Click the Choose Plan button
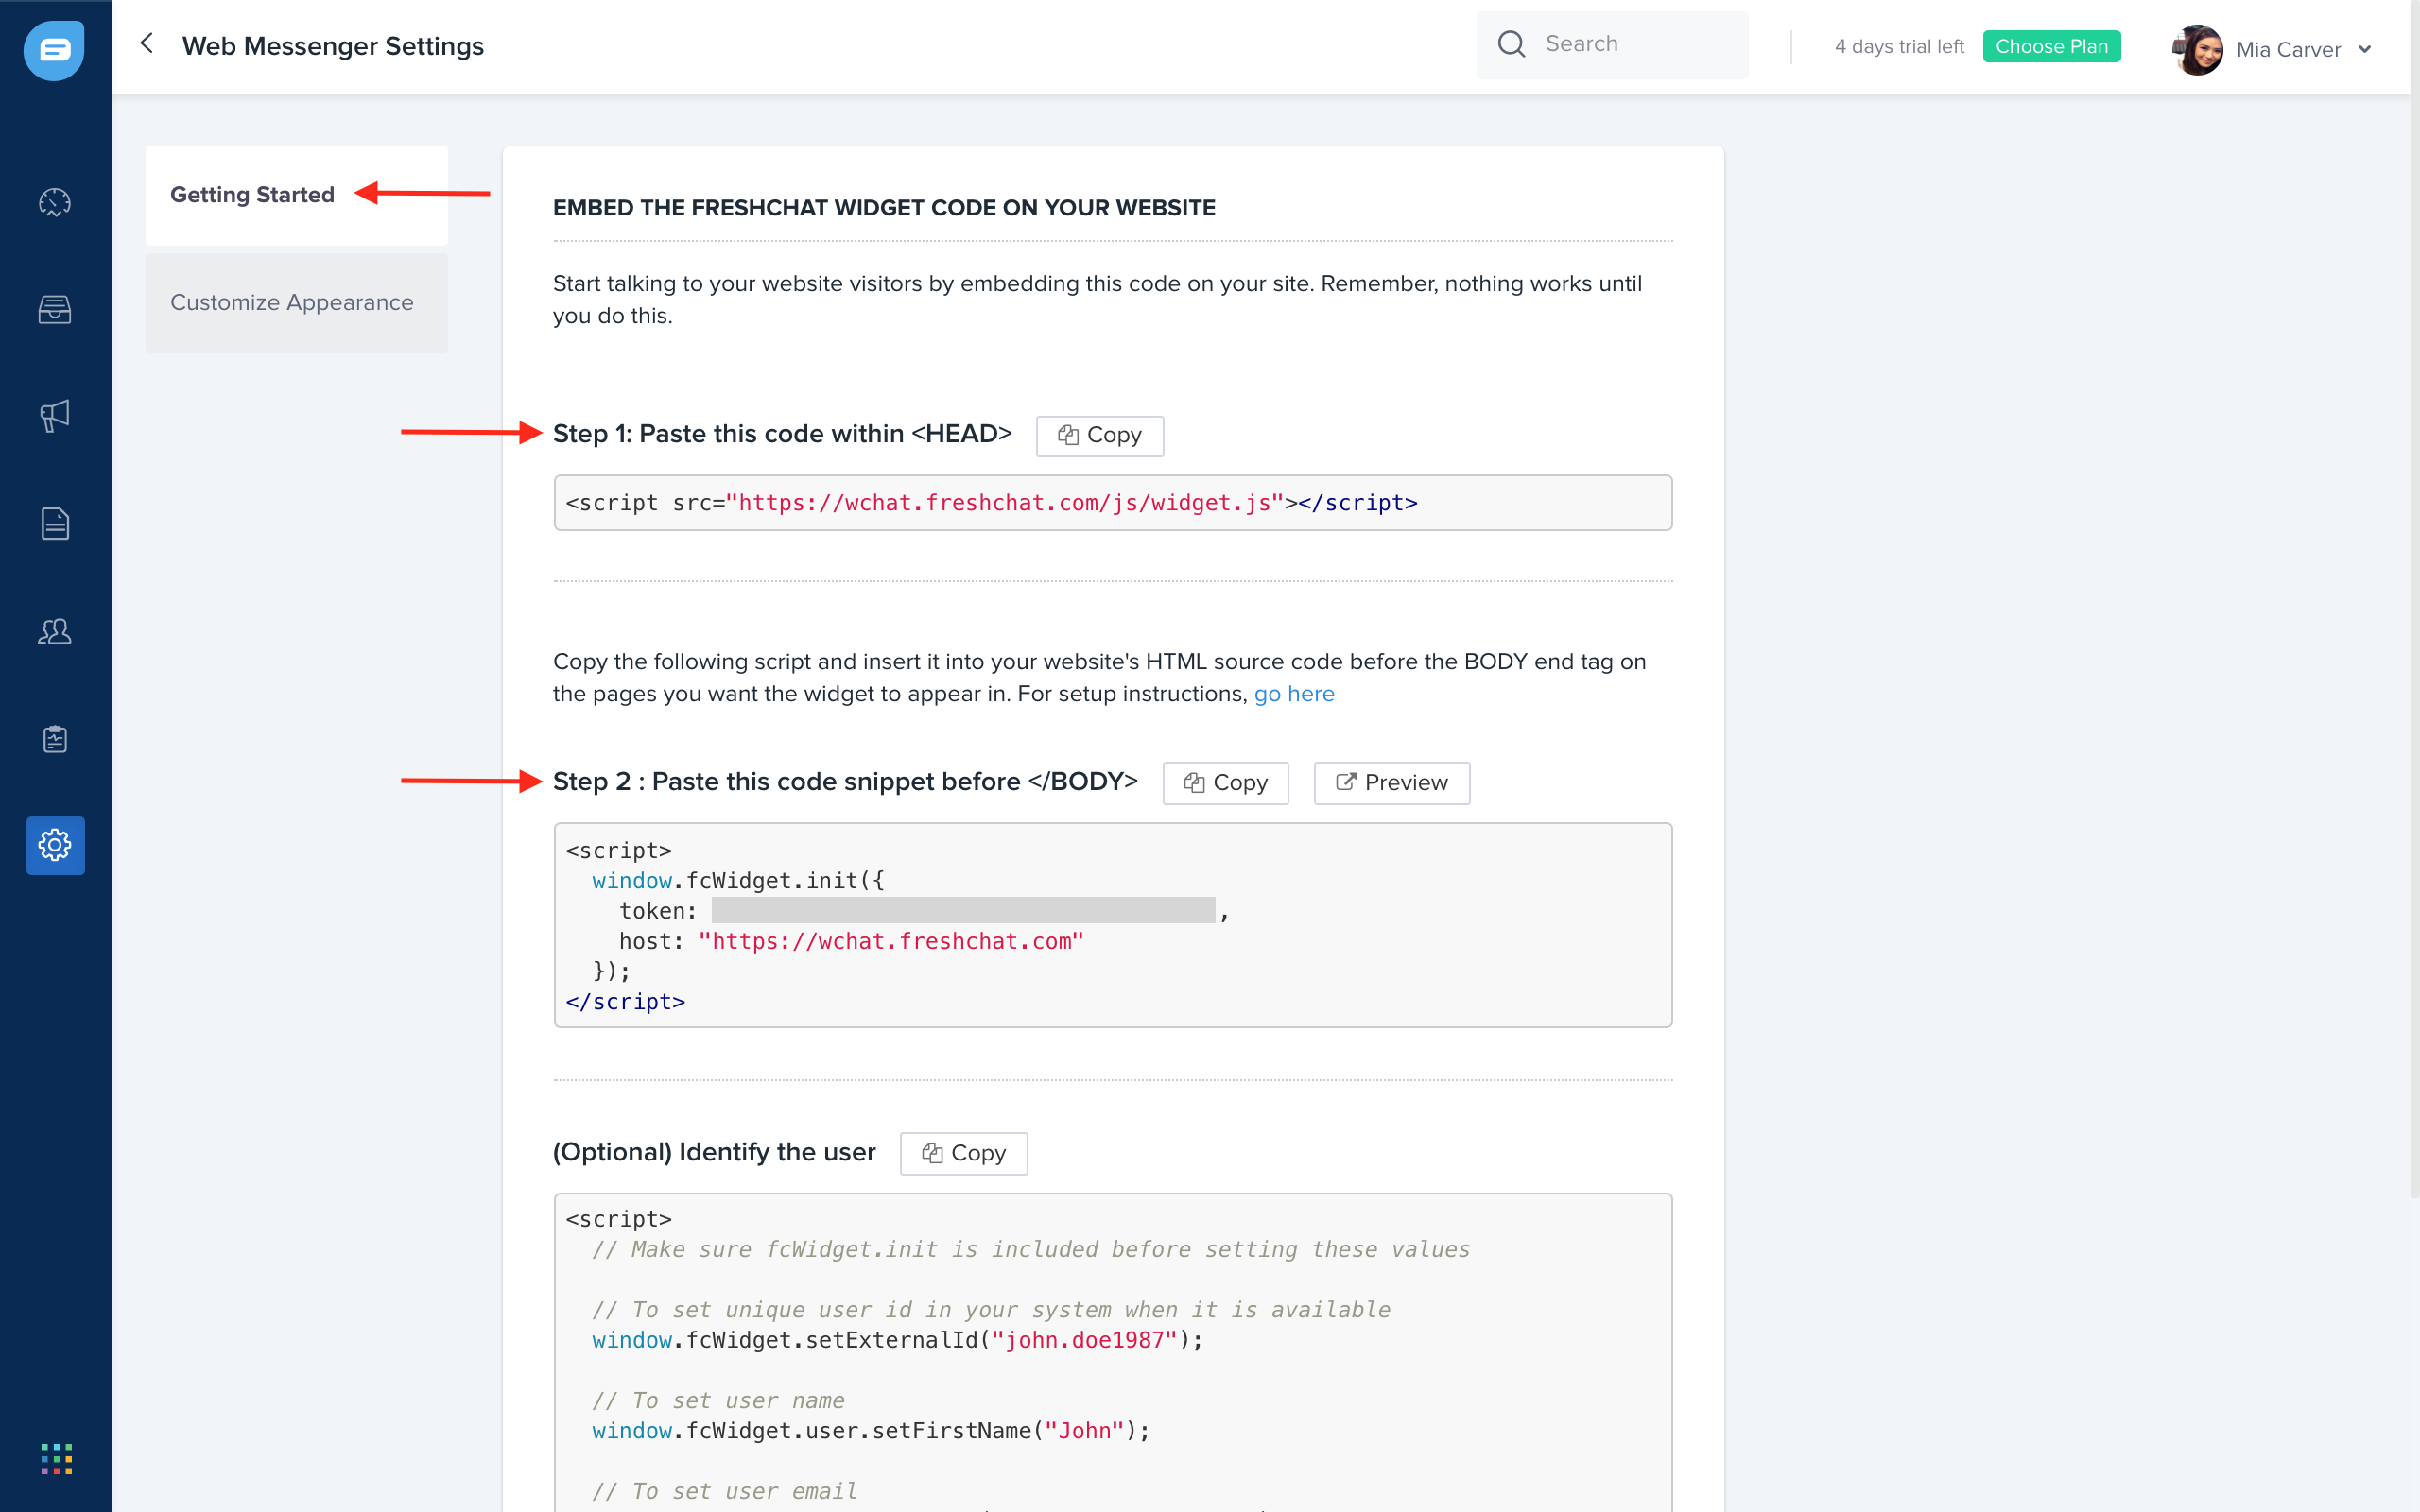The height and width of the screenshot is (1512, 2420). [x=2051, y=46]
